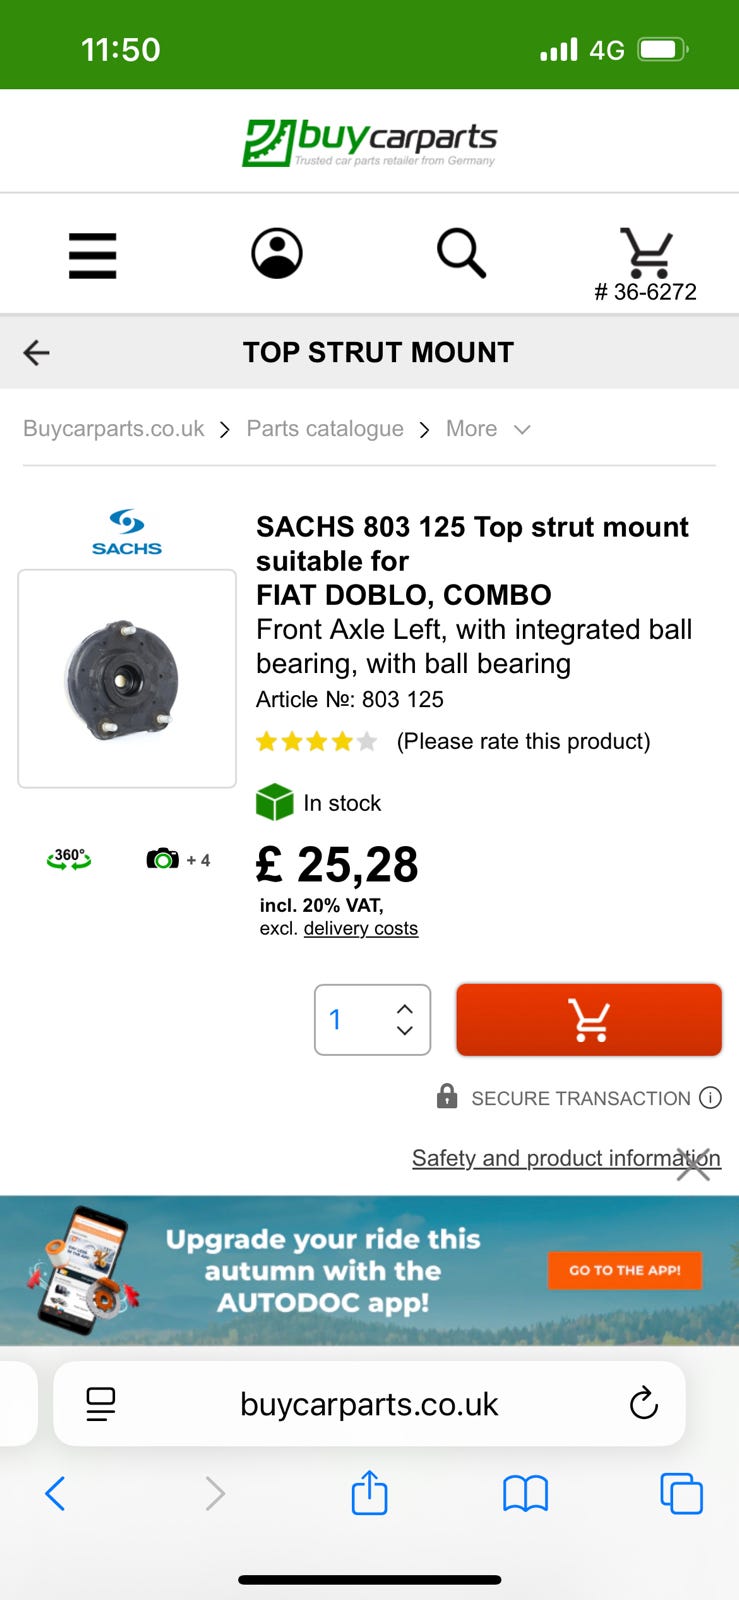Open the hamburger menu

pos(92,255)
